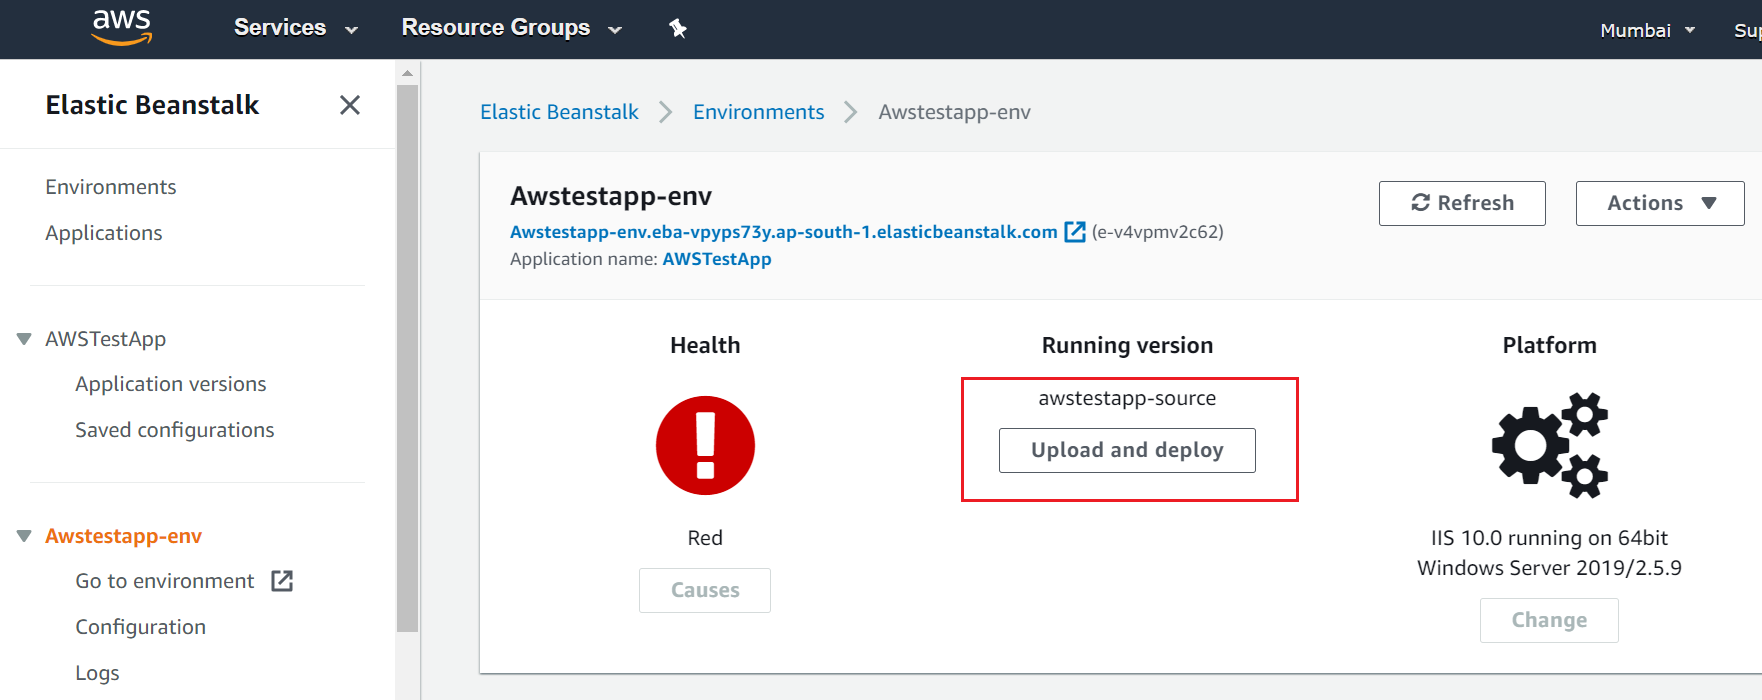Click the Upload and deploy button
1762x700 pixels.
point(1127,450)
